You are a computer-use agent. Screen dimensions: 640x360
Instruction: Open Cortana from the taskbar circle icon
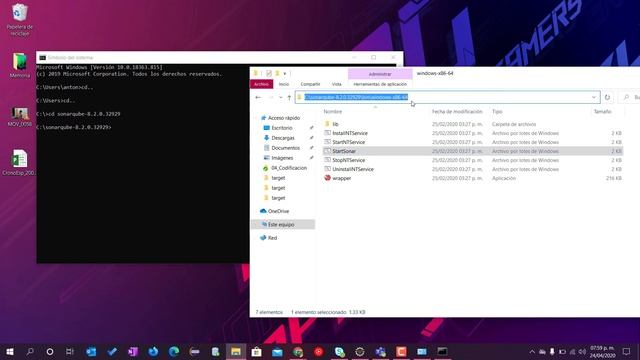pyautogui.click(x=50, y=351)
